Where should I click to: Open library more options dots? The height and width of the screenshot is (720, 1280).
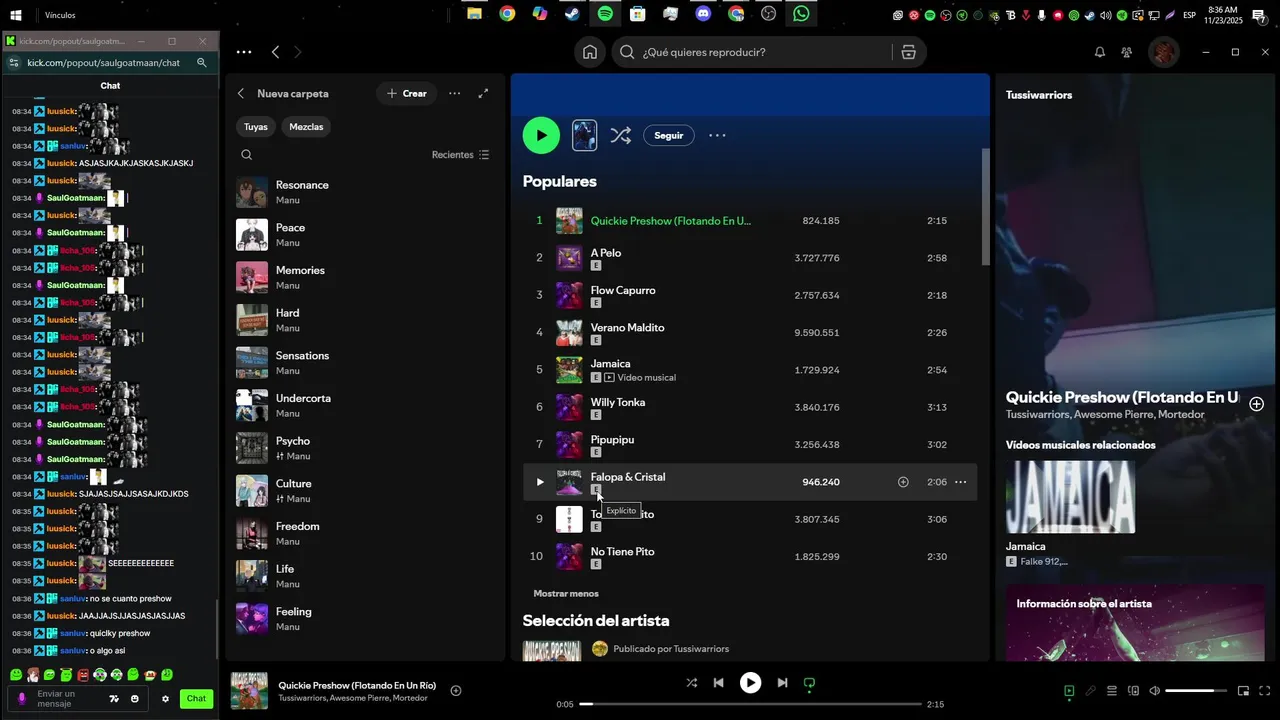click(455, 93)
